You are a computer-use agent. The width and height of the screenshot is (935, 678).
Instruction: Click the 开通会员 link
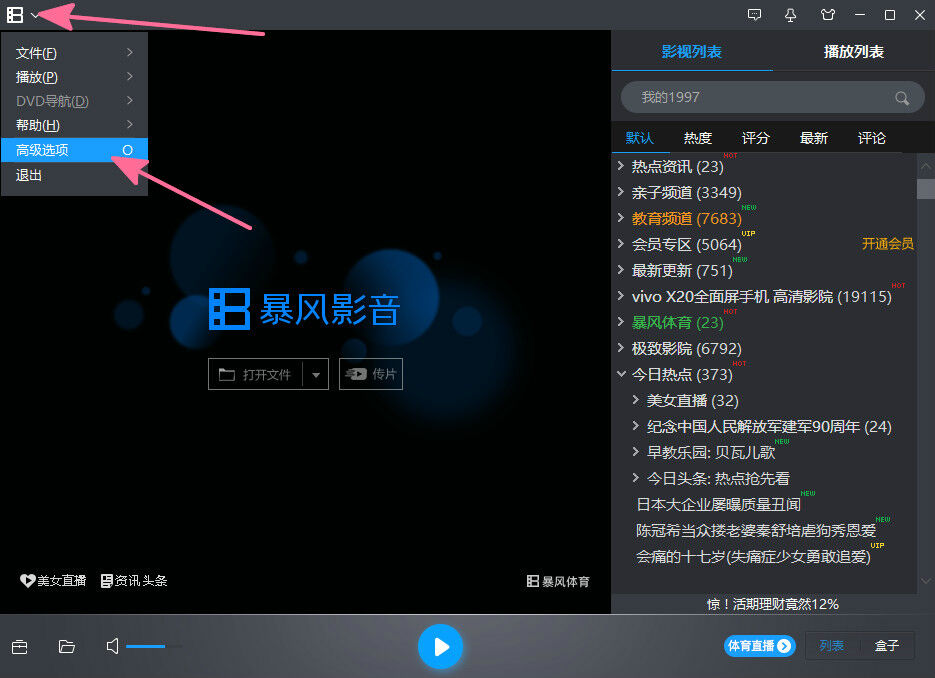886,243
